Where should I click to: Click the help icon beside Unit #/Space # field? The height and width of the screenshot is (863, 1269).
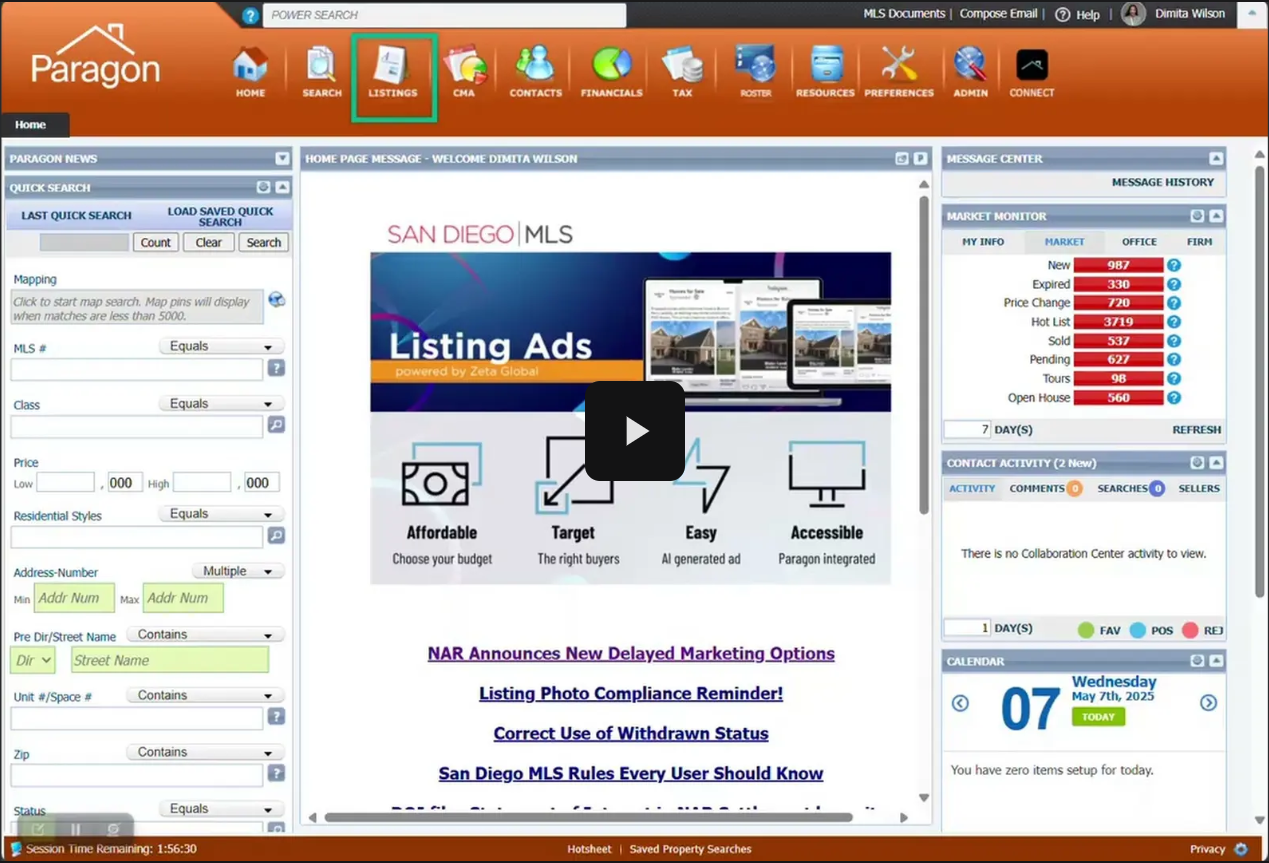coord(277,716)
